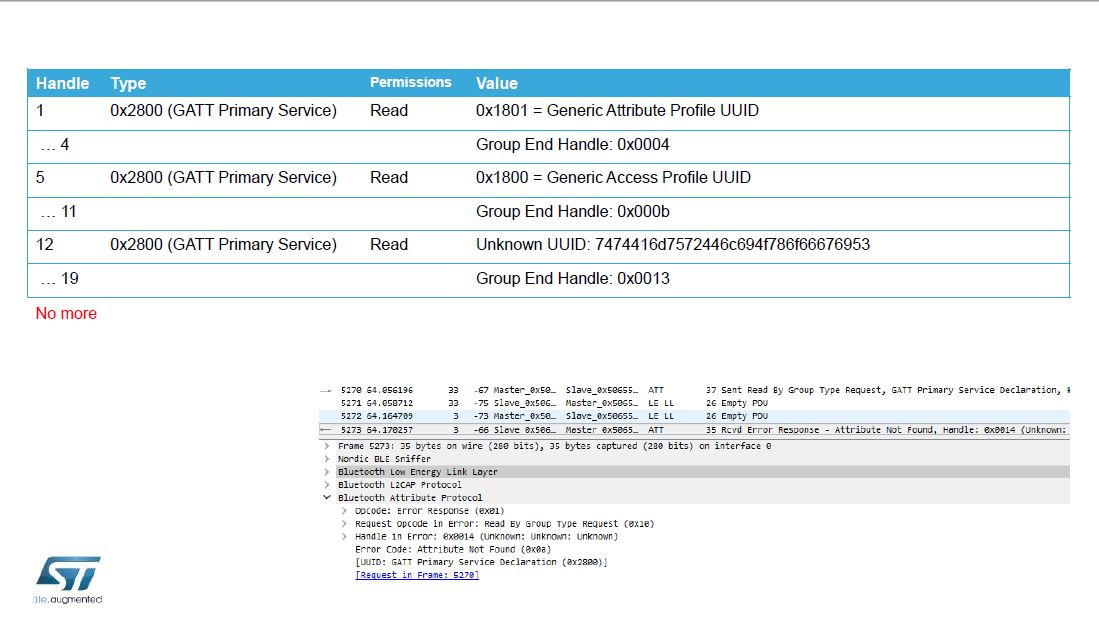Viewport: 1099px width, 620px height.
Task: Click handle 1 cell in table
Action: pyautogui.click(x=40, y=111)
